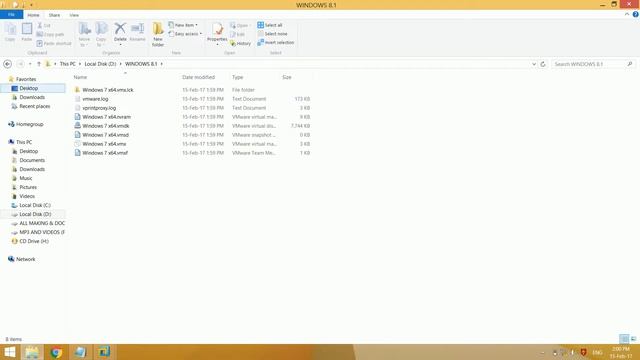The height and width of the screenshot is (360, 640).
Task: Open CD Drive (H:) in the sidebar
Action: tap(34, 241)
